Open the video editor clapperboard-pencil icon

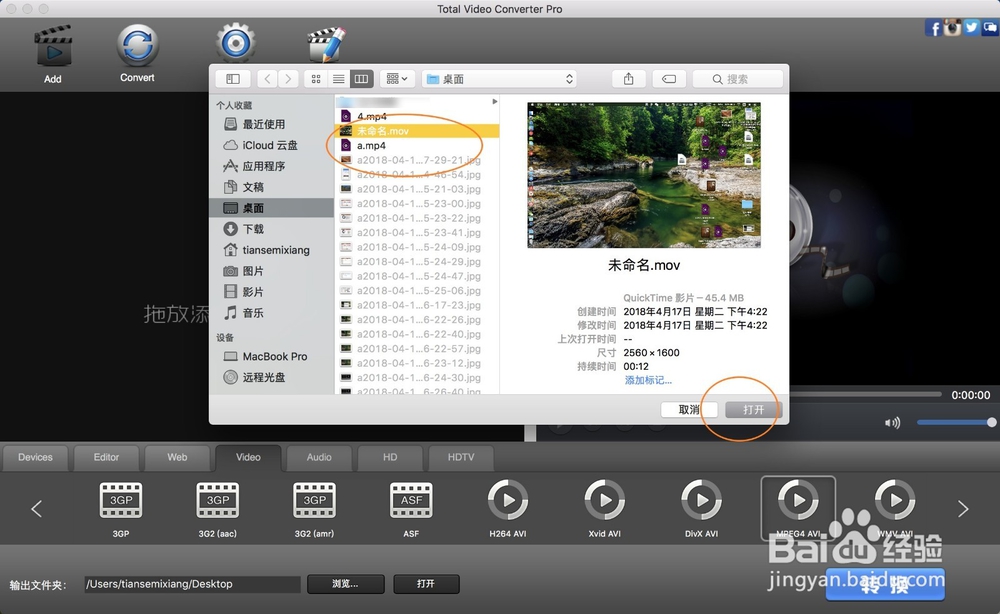(x=326, y=44)
